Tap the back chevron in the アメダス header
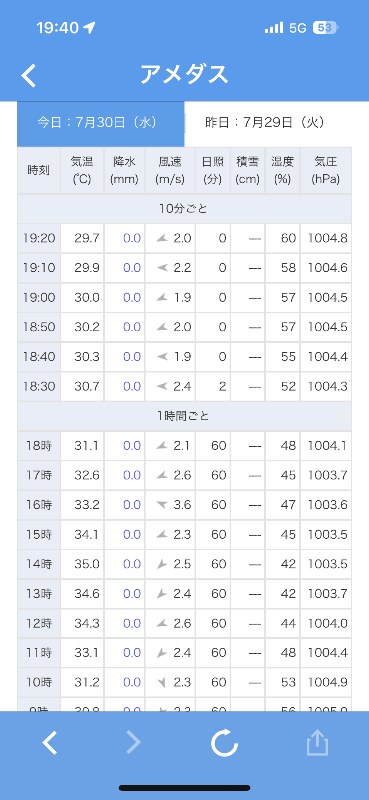 [29, 76]
